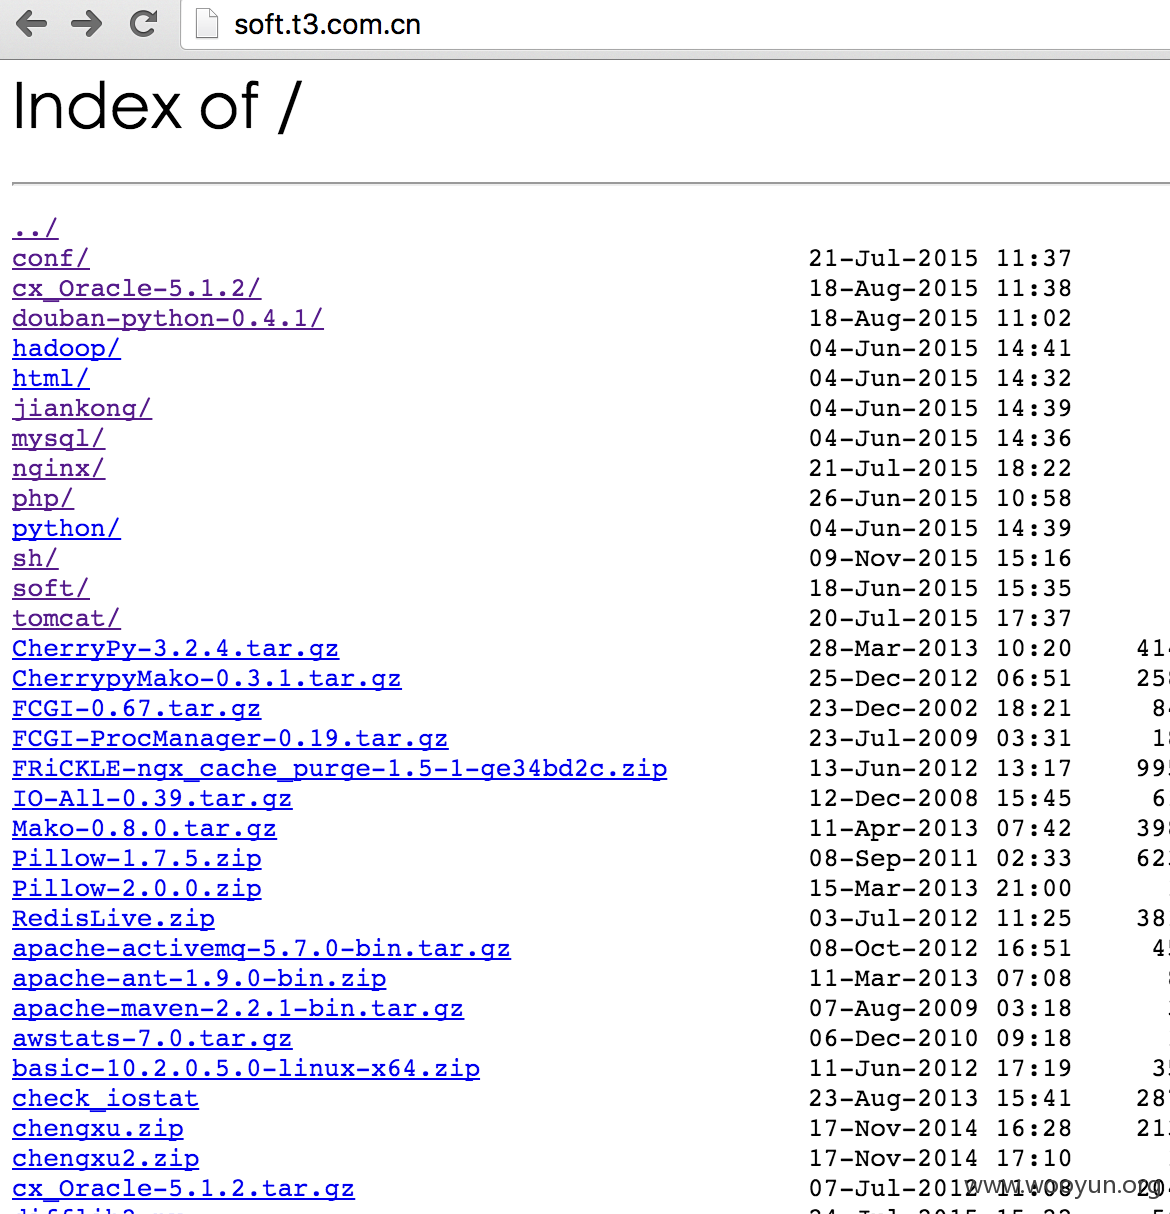Download apache-maven-2.2.1-bin.tar.gz
Image resolution: width=1170 pixels, height=1214 pixels.
[x=238, y=1008]
